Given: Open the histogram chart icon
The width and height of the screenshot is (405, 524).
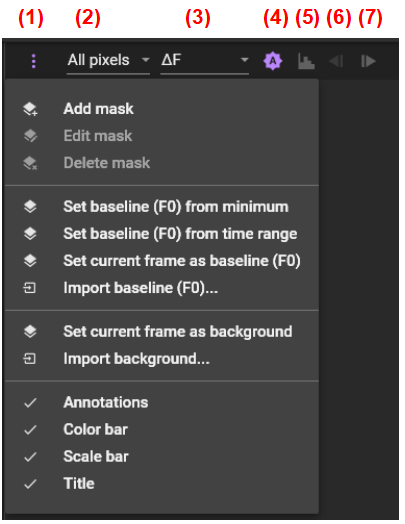Looking at the screenshot, I should point(306,61).
